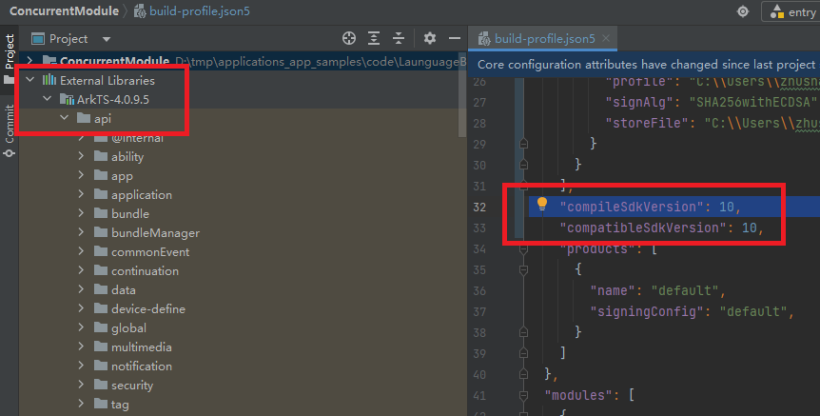Expand the application folder
Viewport: 820px width, 416px height.
(81, 194)
